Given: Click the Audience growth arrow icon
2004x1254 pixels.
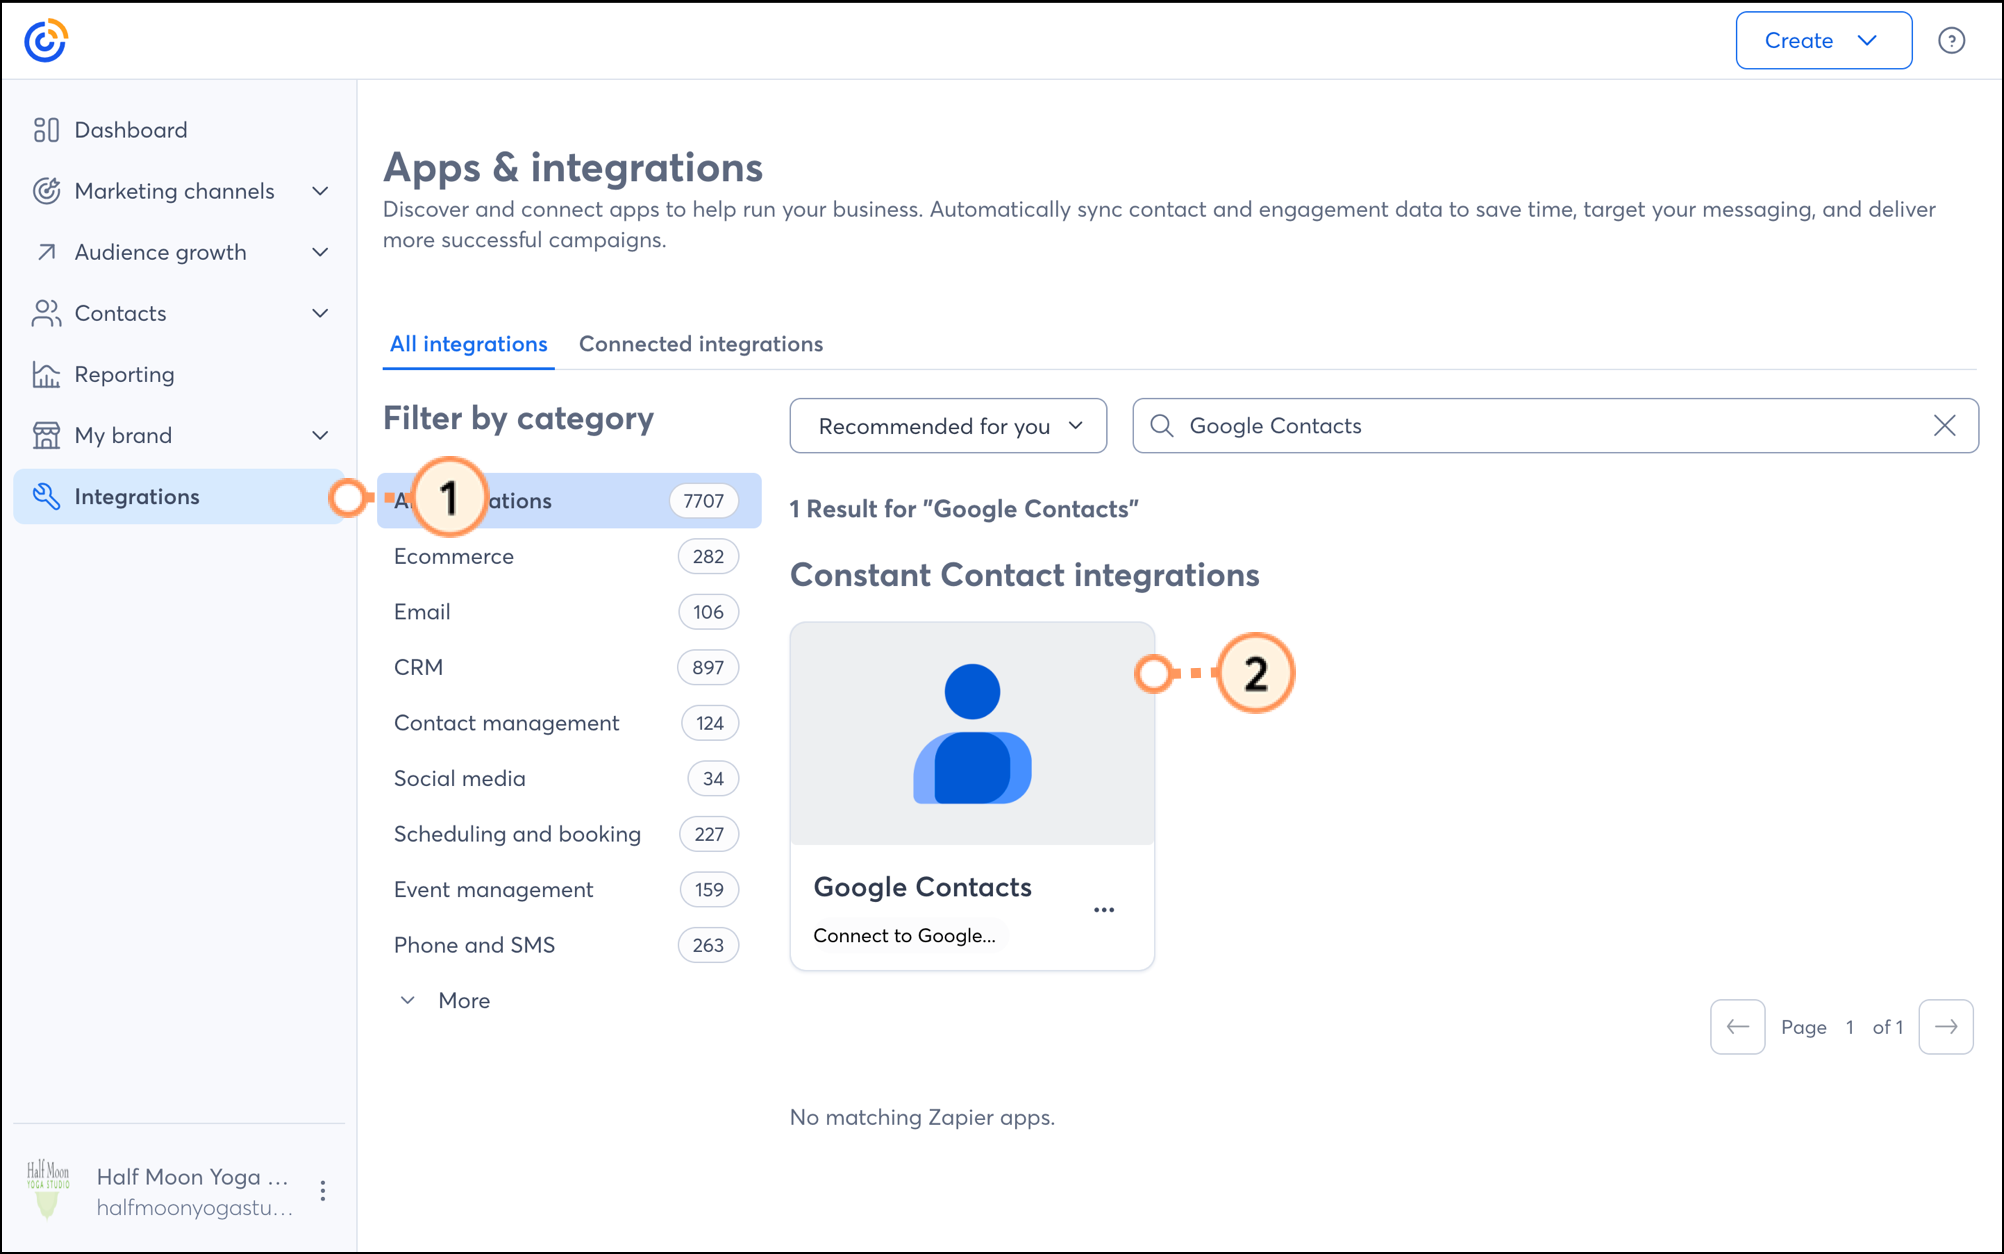Looking at the screenshot, I should tap(46, 252).
